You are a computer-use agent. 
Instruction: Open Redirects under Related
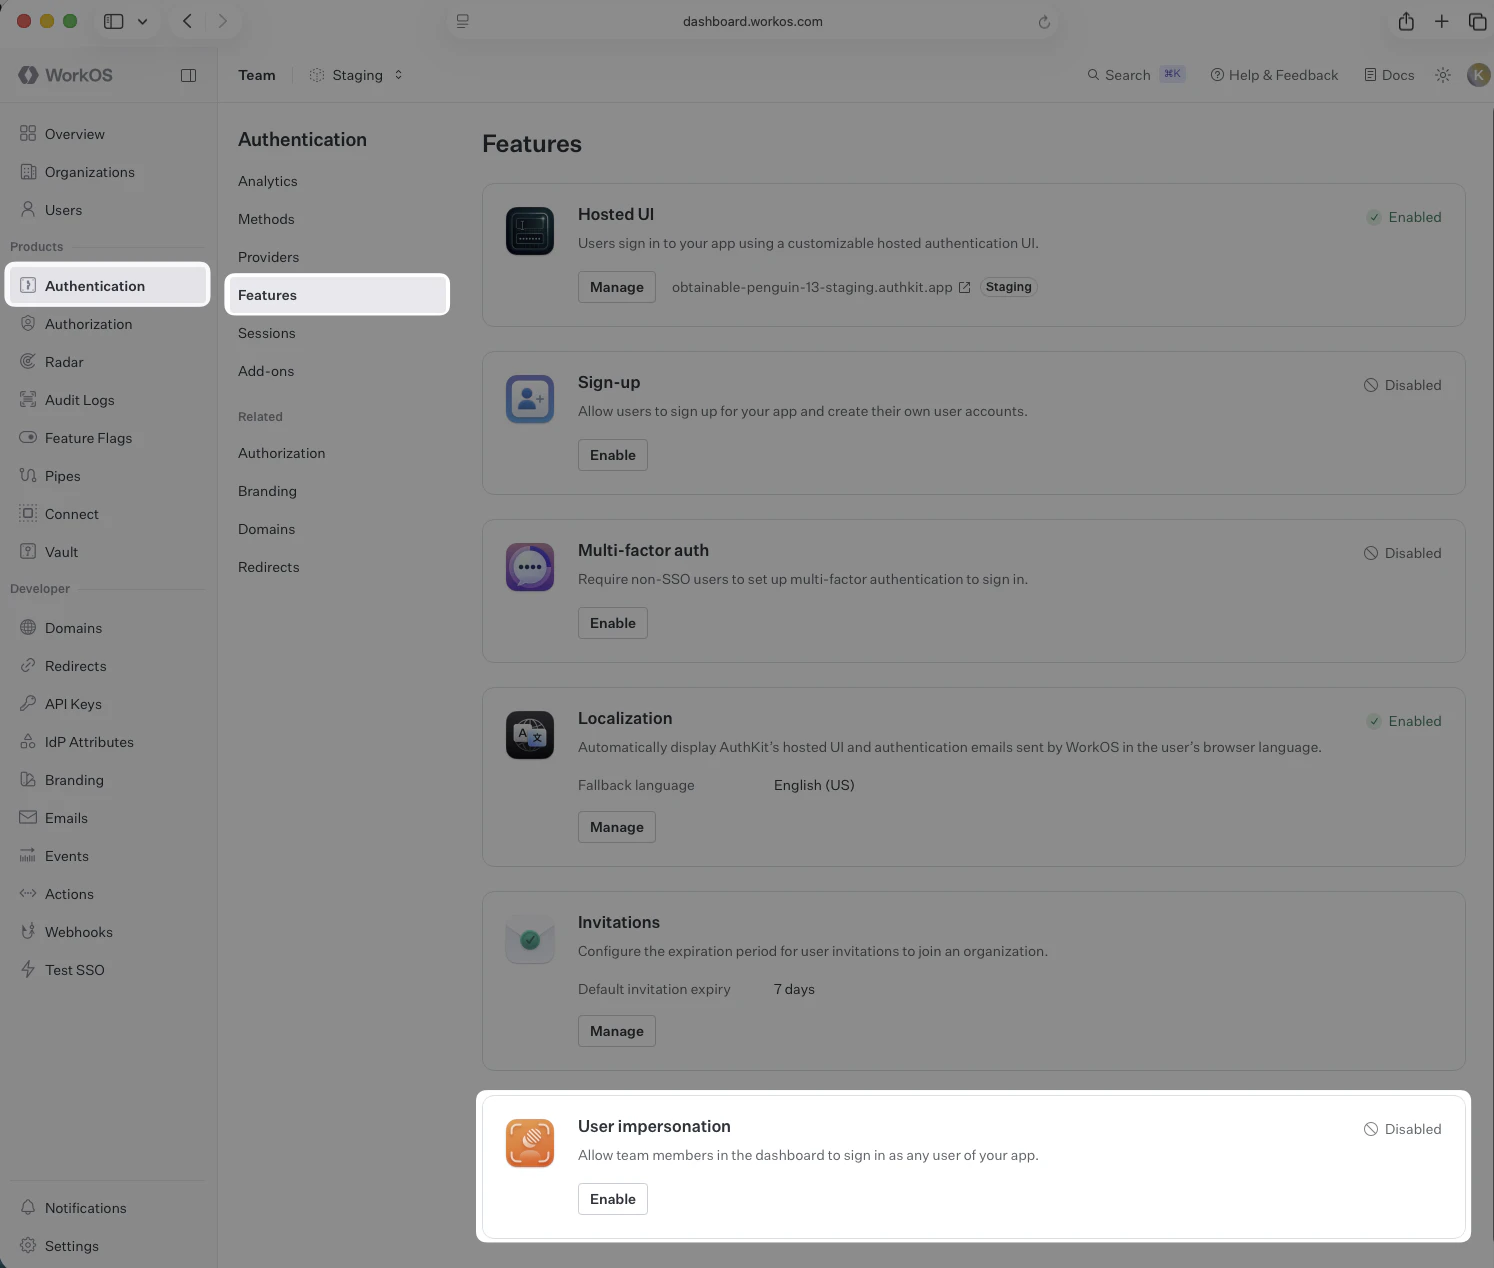(269, 567)
